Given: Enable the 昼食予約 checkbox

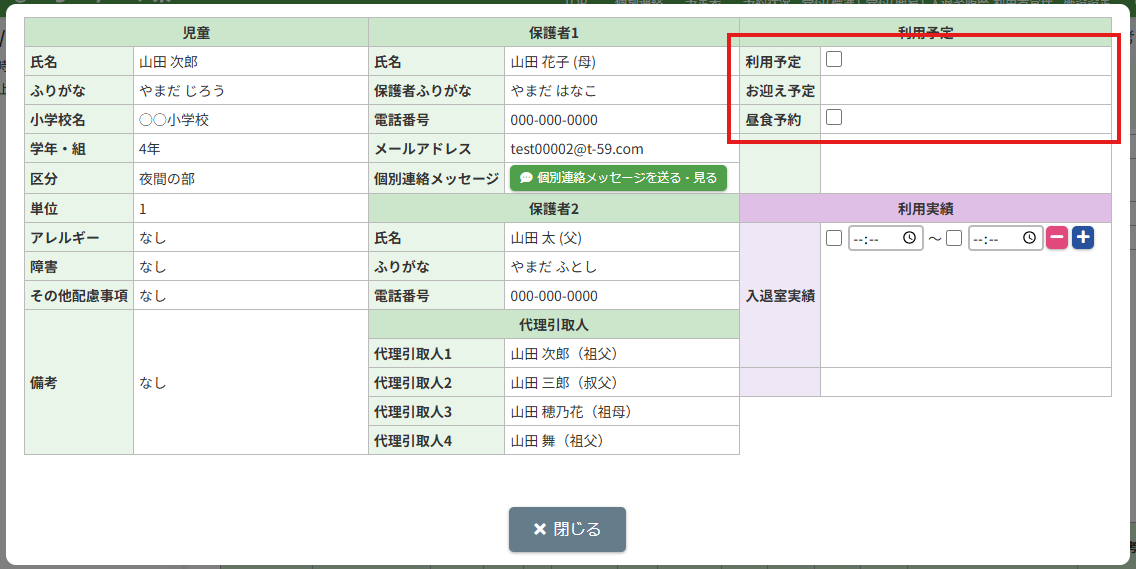Looking at the screenshot, I should [x=834, y=118].
